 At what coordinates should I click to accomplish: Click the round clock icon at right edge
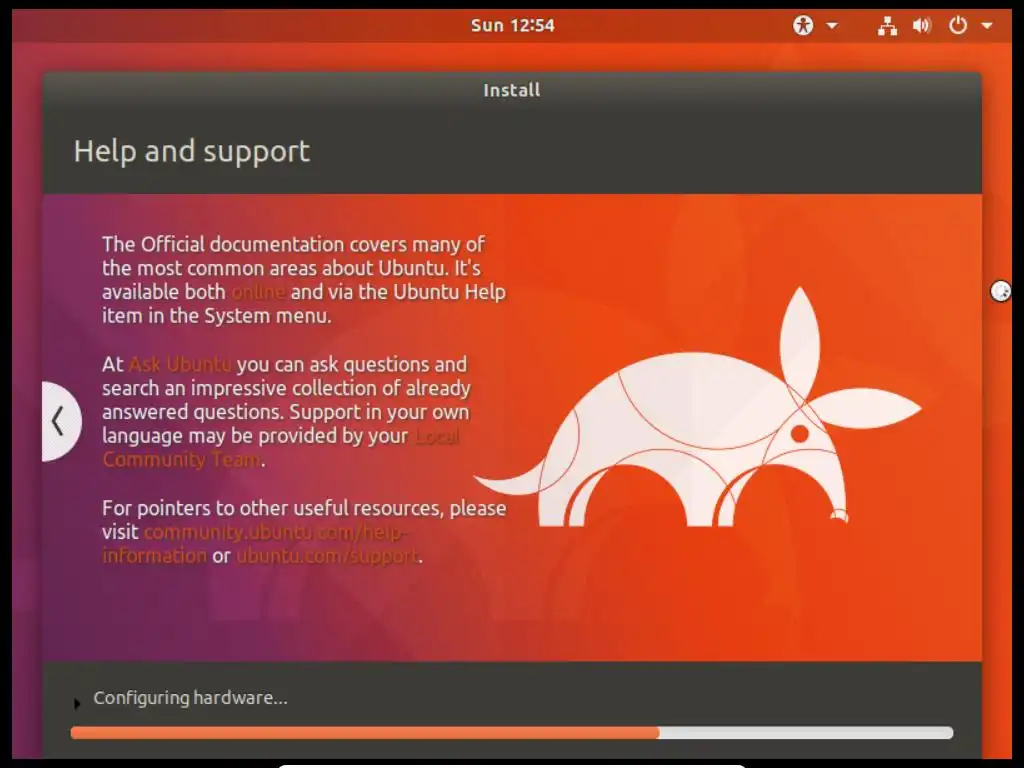(x=1000, y=291)
